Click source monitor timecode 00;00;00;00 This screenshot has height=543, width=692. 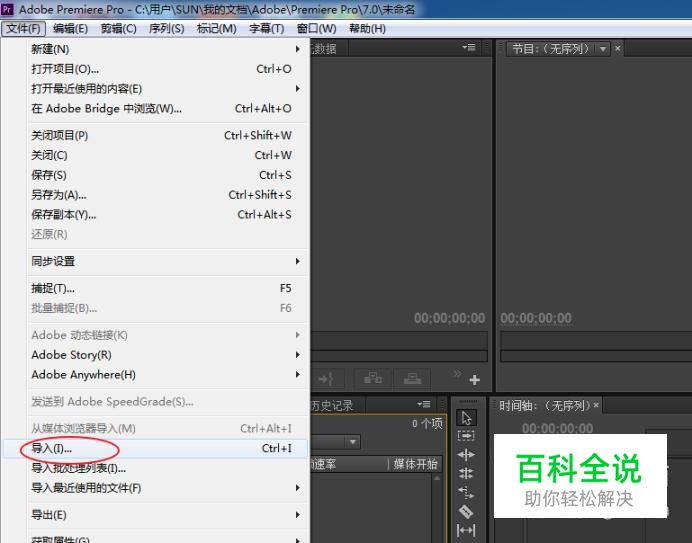pos(449,318)
